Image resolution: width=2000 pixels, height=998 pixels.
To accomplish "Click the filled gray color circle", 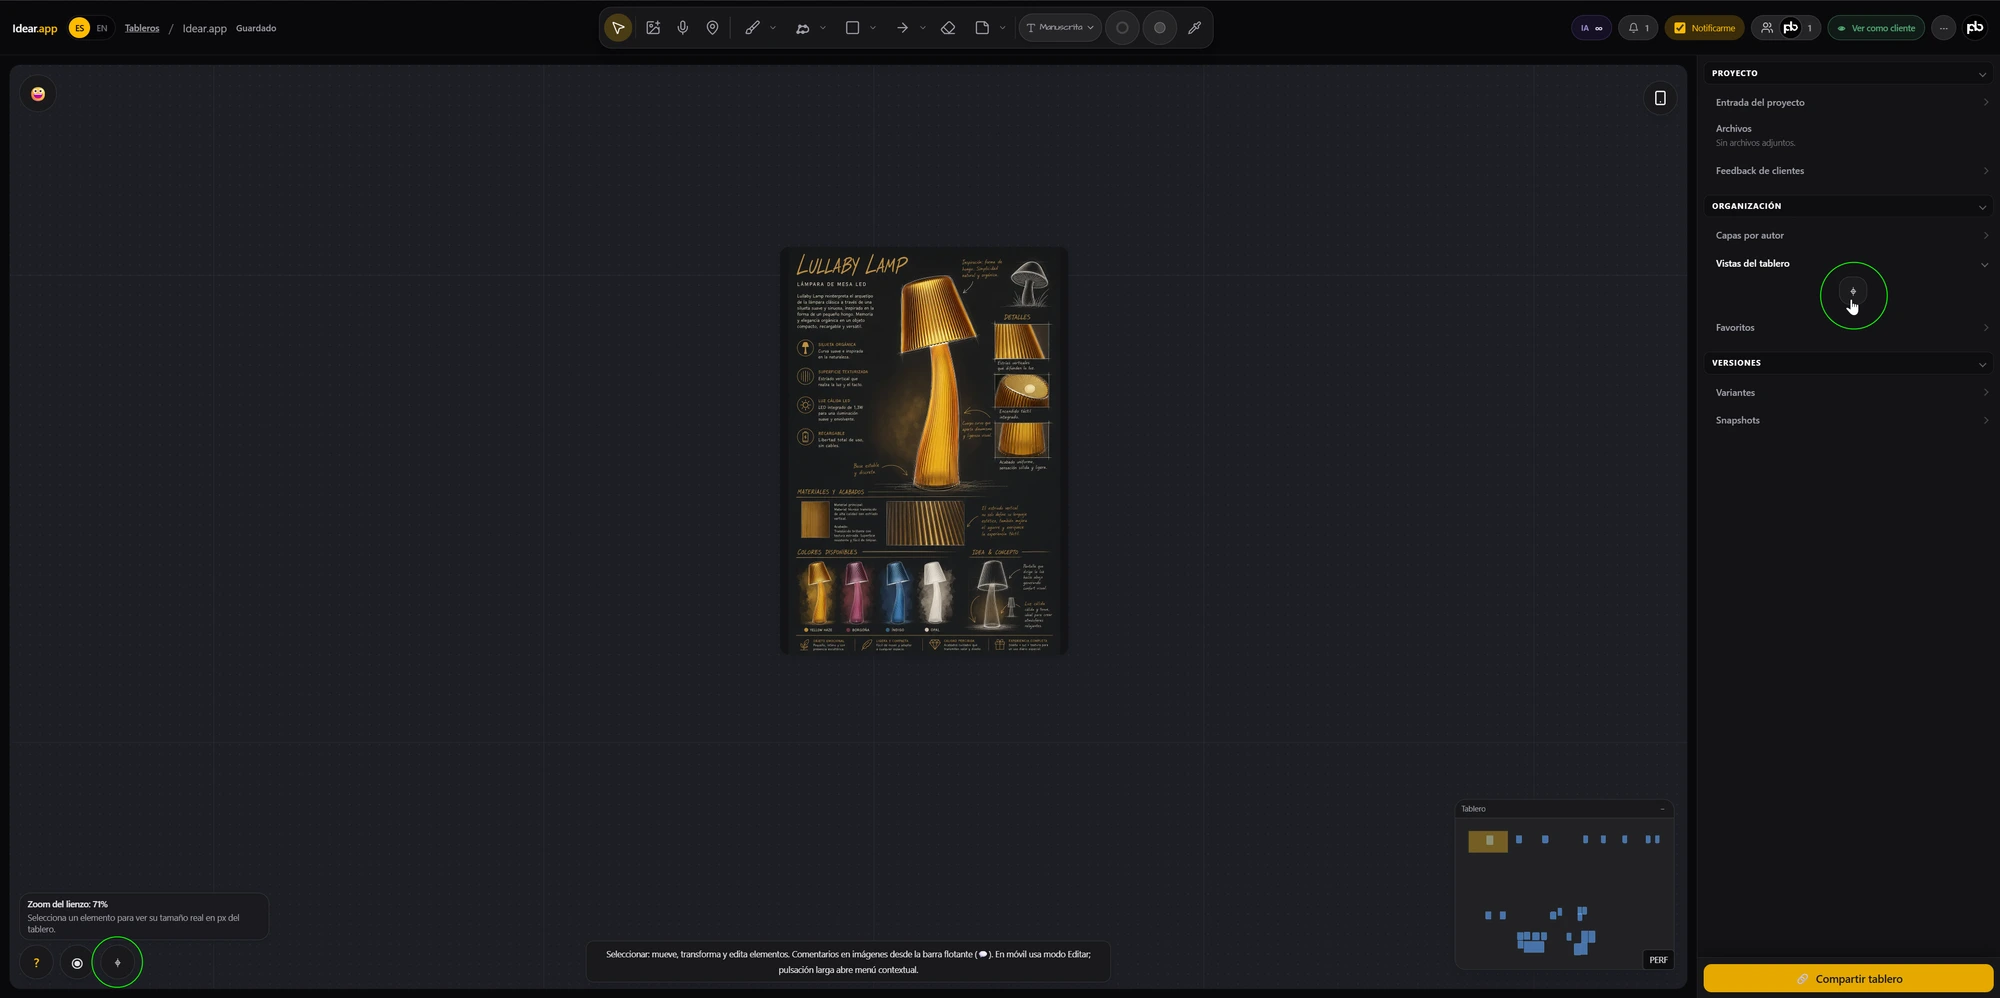I will pos(1160,28).
